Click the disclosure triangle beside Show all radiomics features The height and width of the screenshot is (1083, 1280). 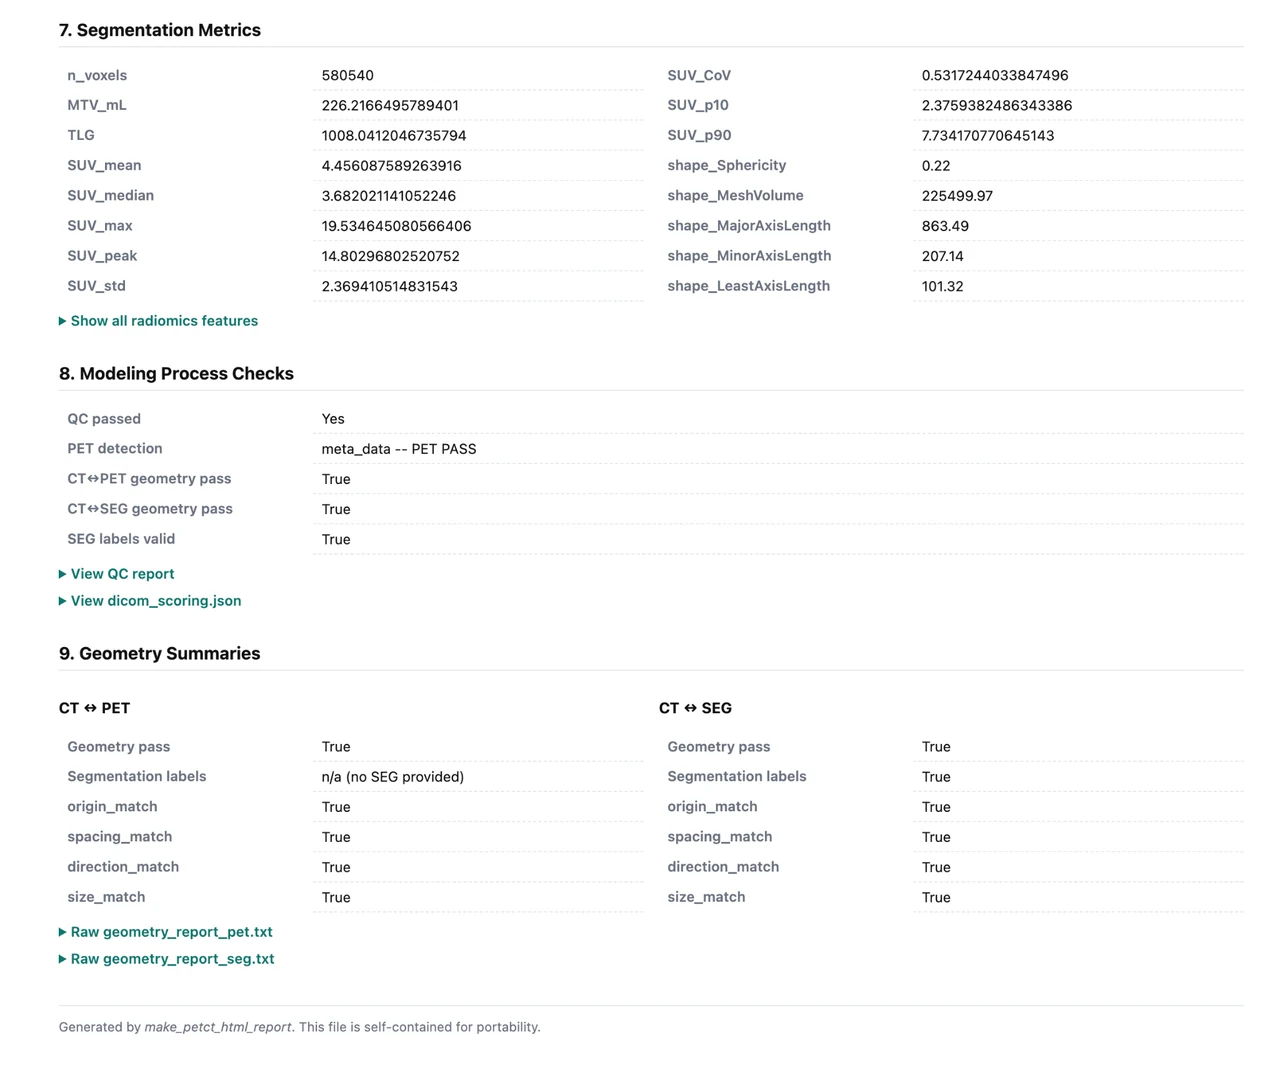pyautogui.click(x=62, y=320)
